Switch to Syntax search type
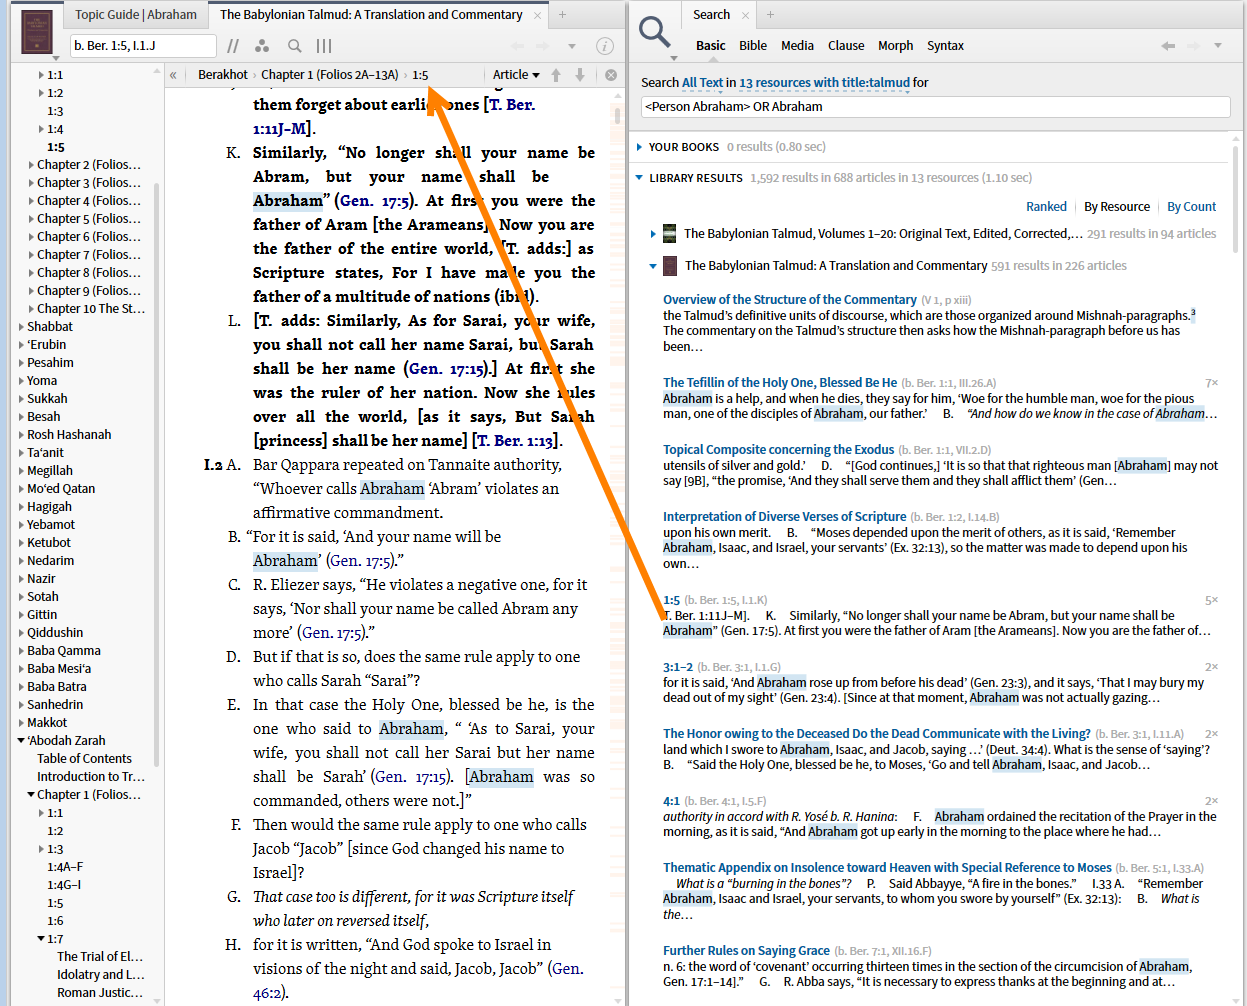Image resolution: width=1247 pixels, height=1006 pixels. [945, 46]
